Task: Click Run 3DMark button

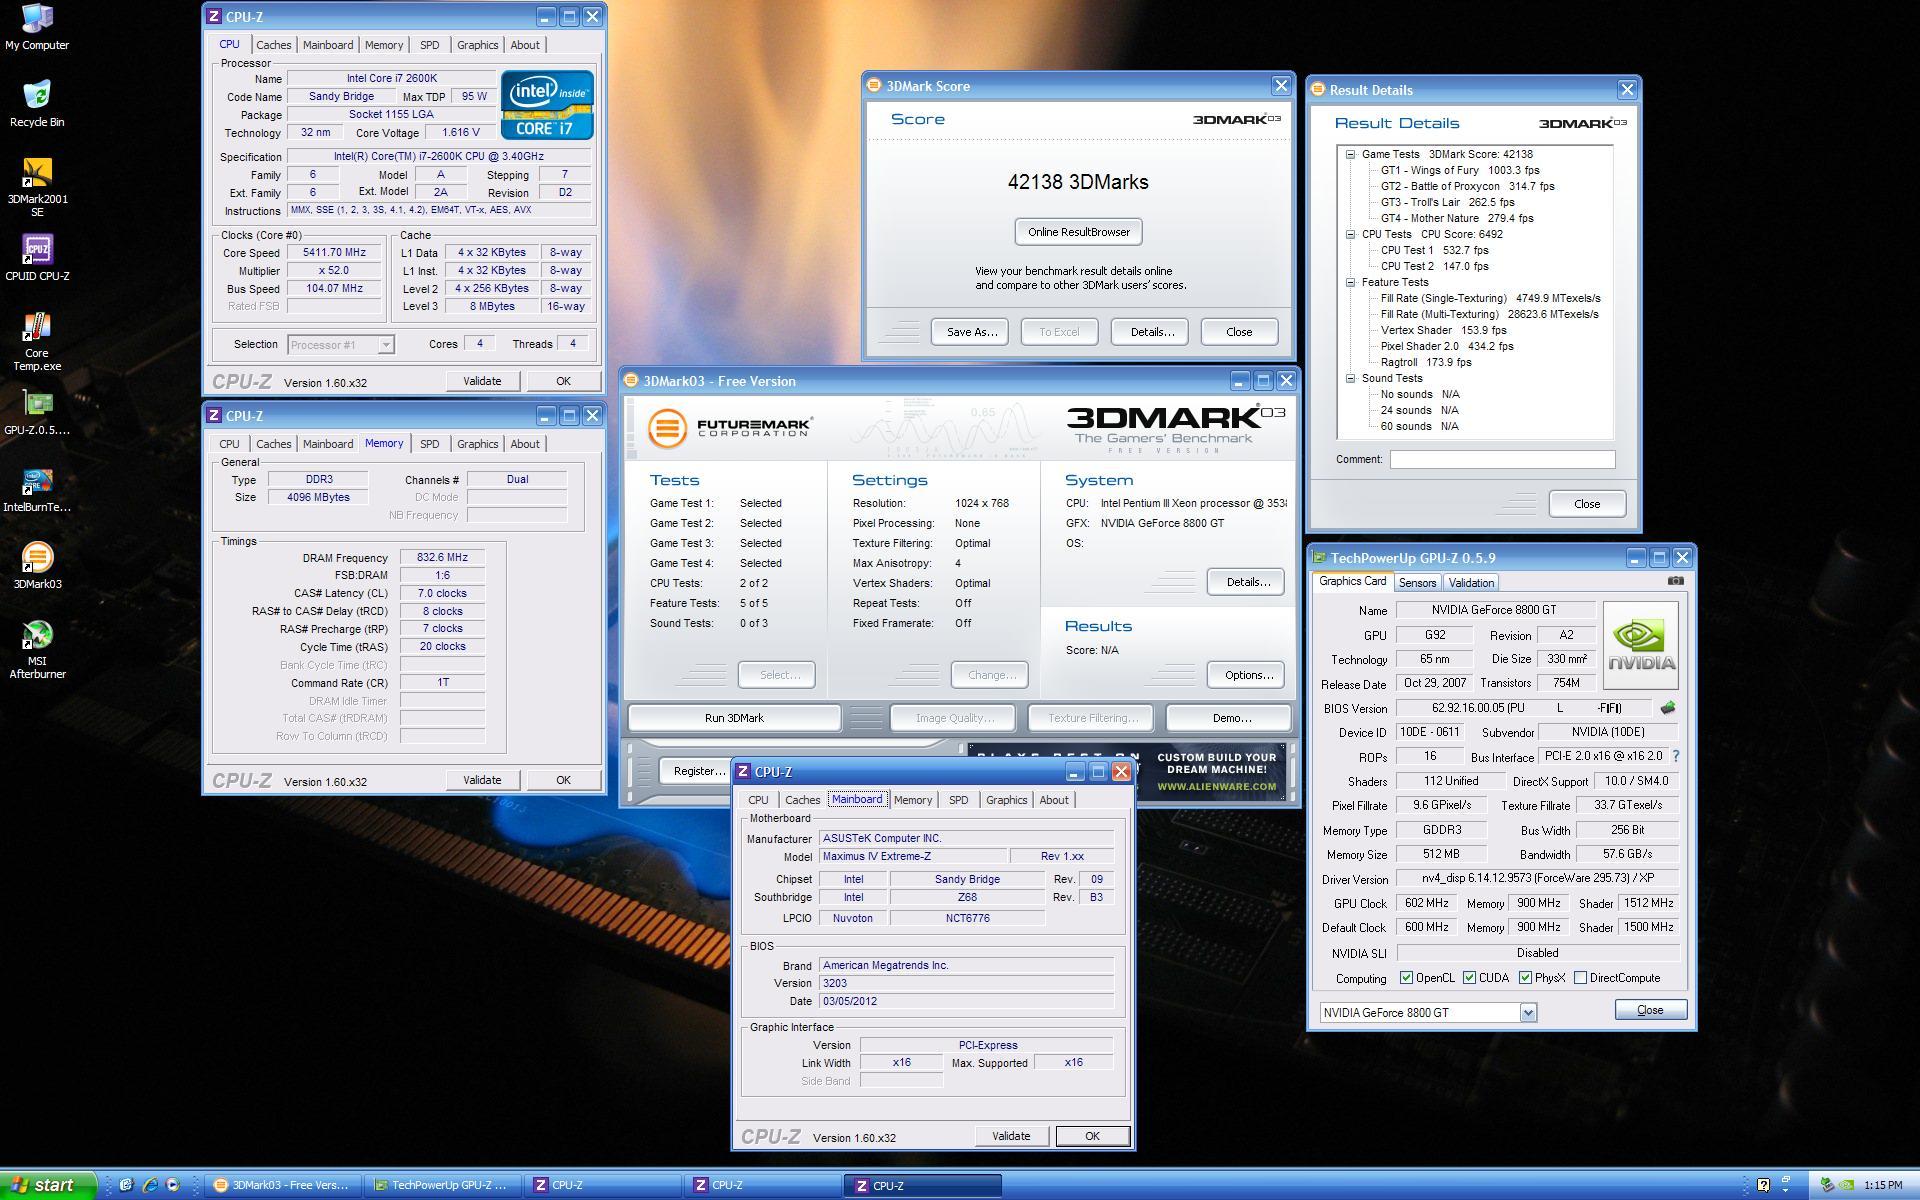Action: 734,718
